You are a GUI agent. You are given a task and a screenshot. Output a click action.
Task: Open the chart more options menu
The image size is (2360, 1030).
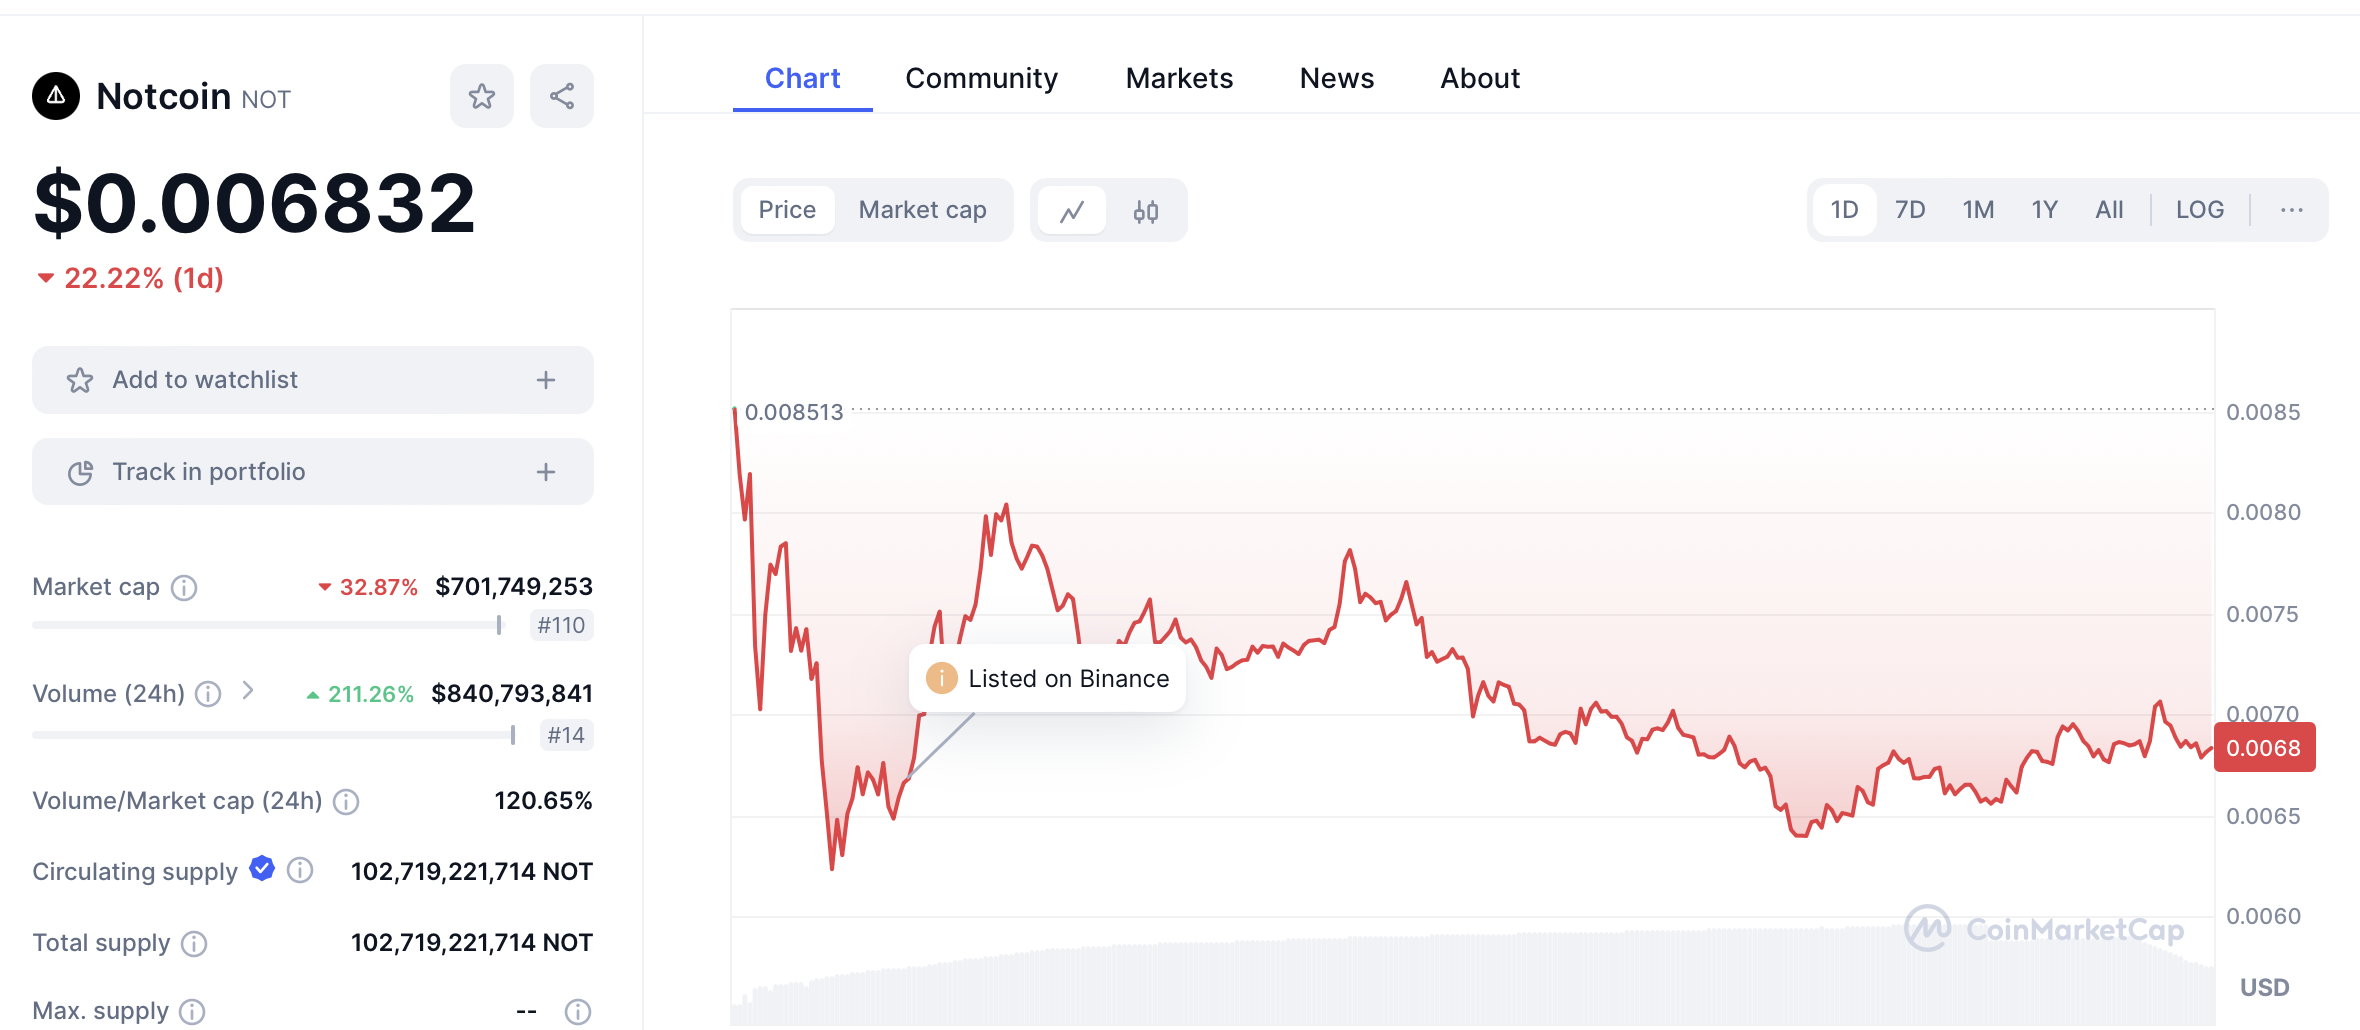click(x=2291, y=210)
